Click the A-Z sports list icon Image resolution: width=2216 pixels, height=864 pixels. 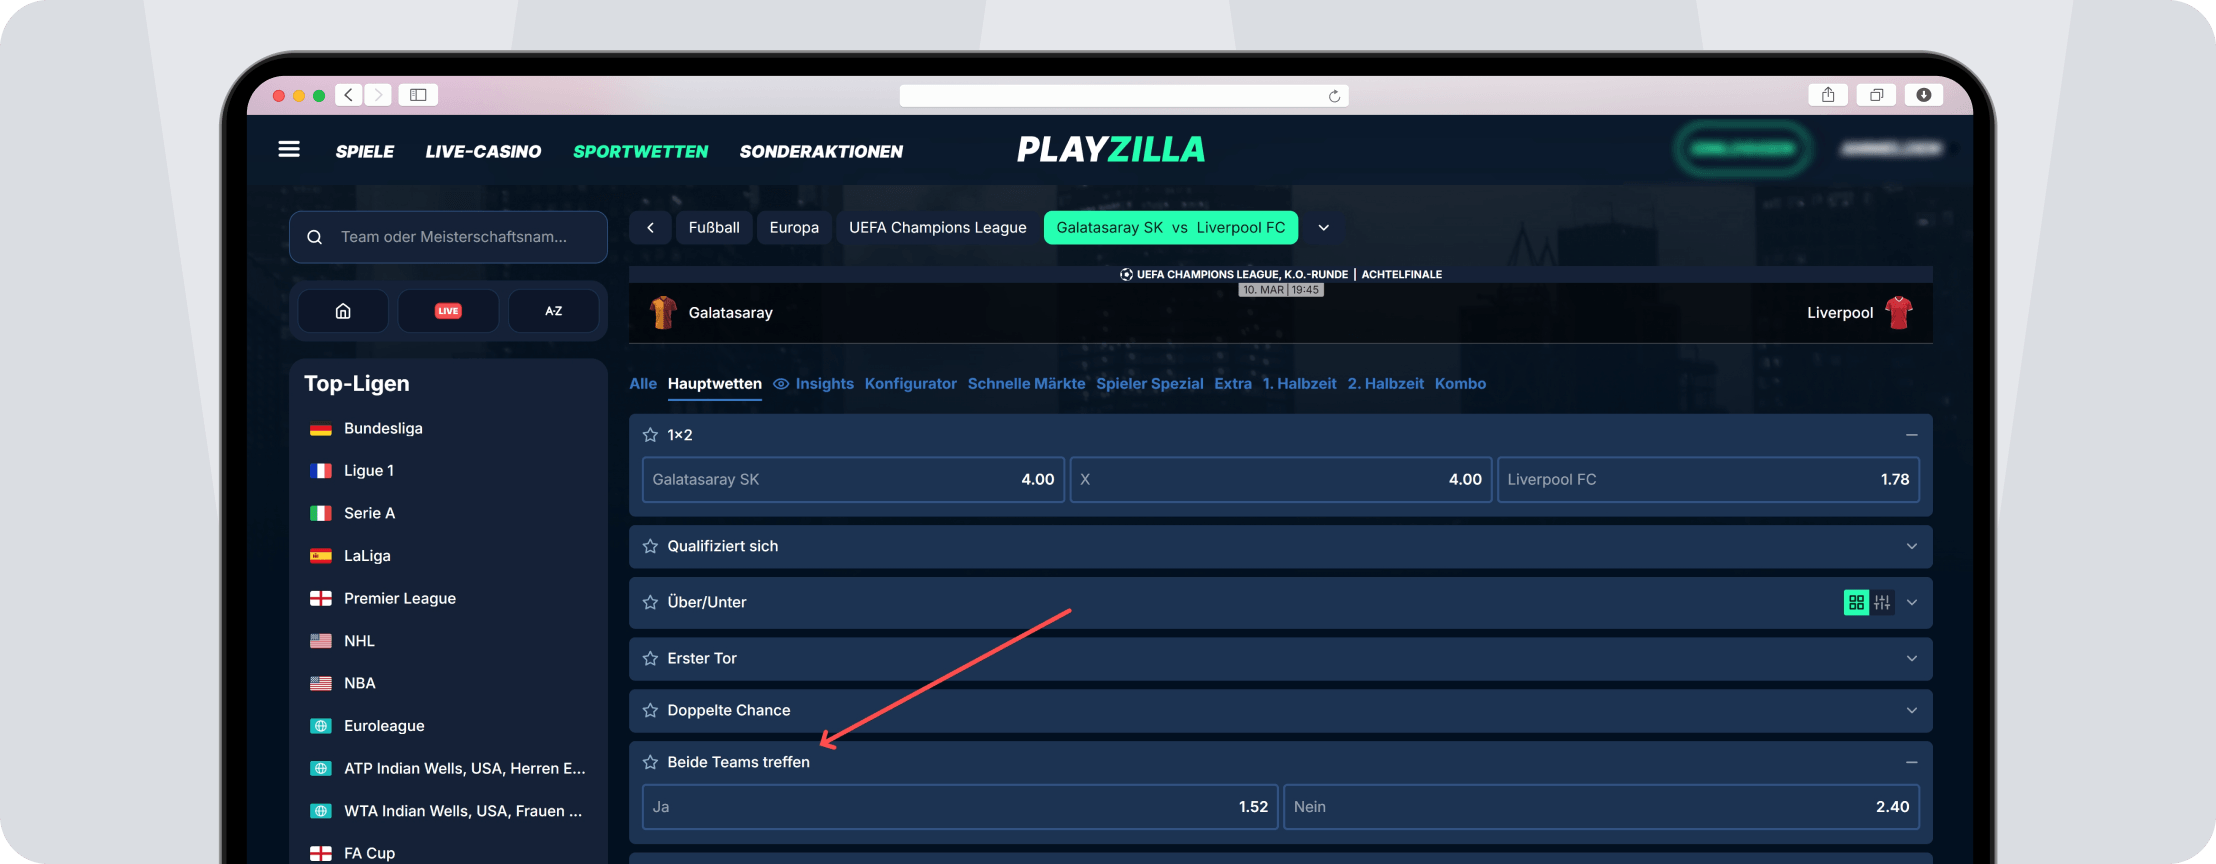(553, 311)
